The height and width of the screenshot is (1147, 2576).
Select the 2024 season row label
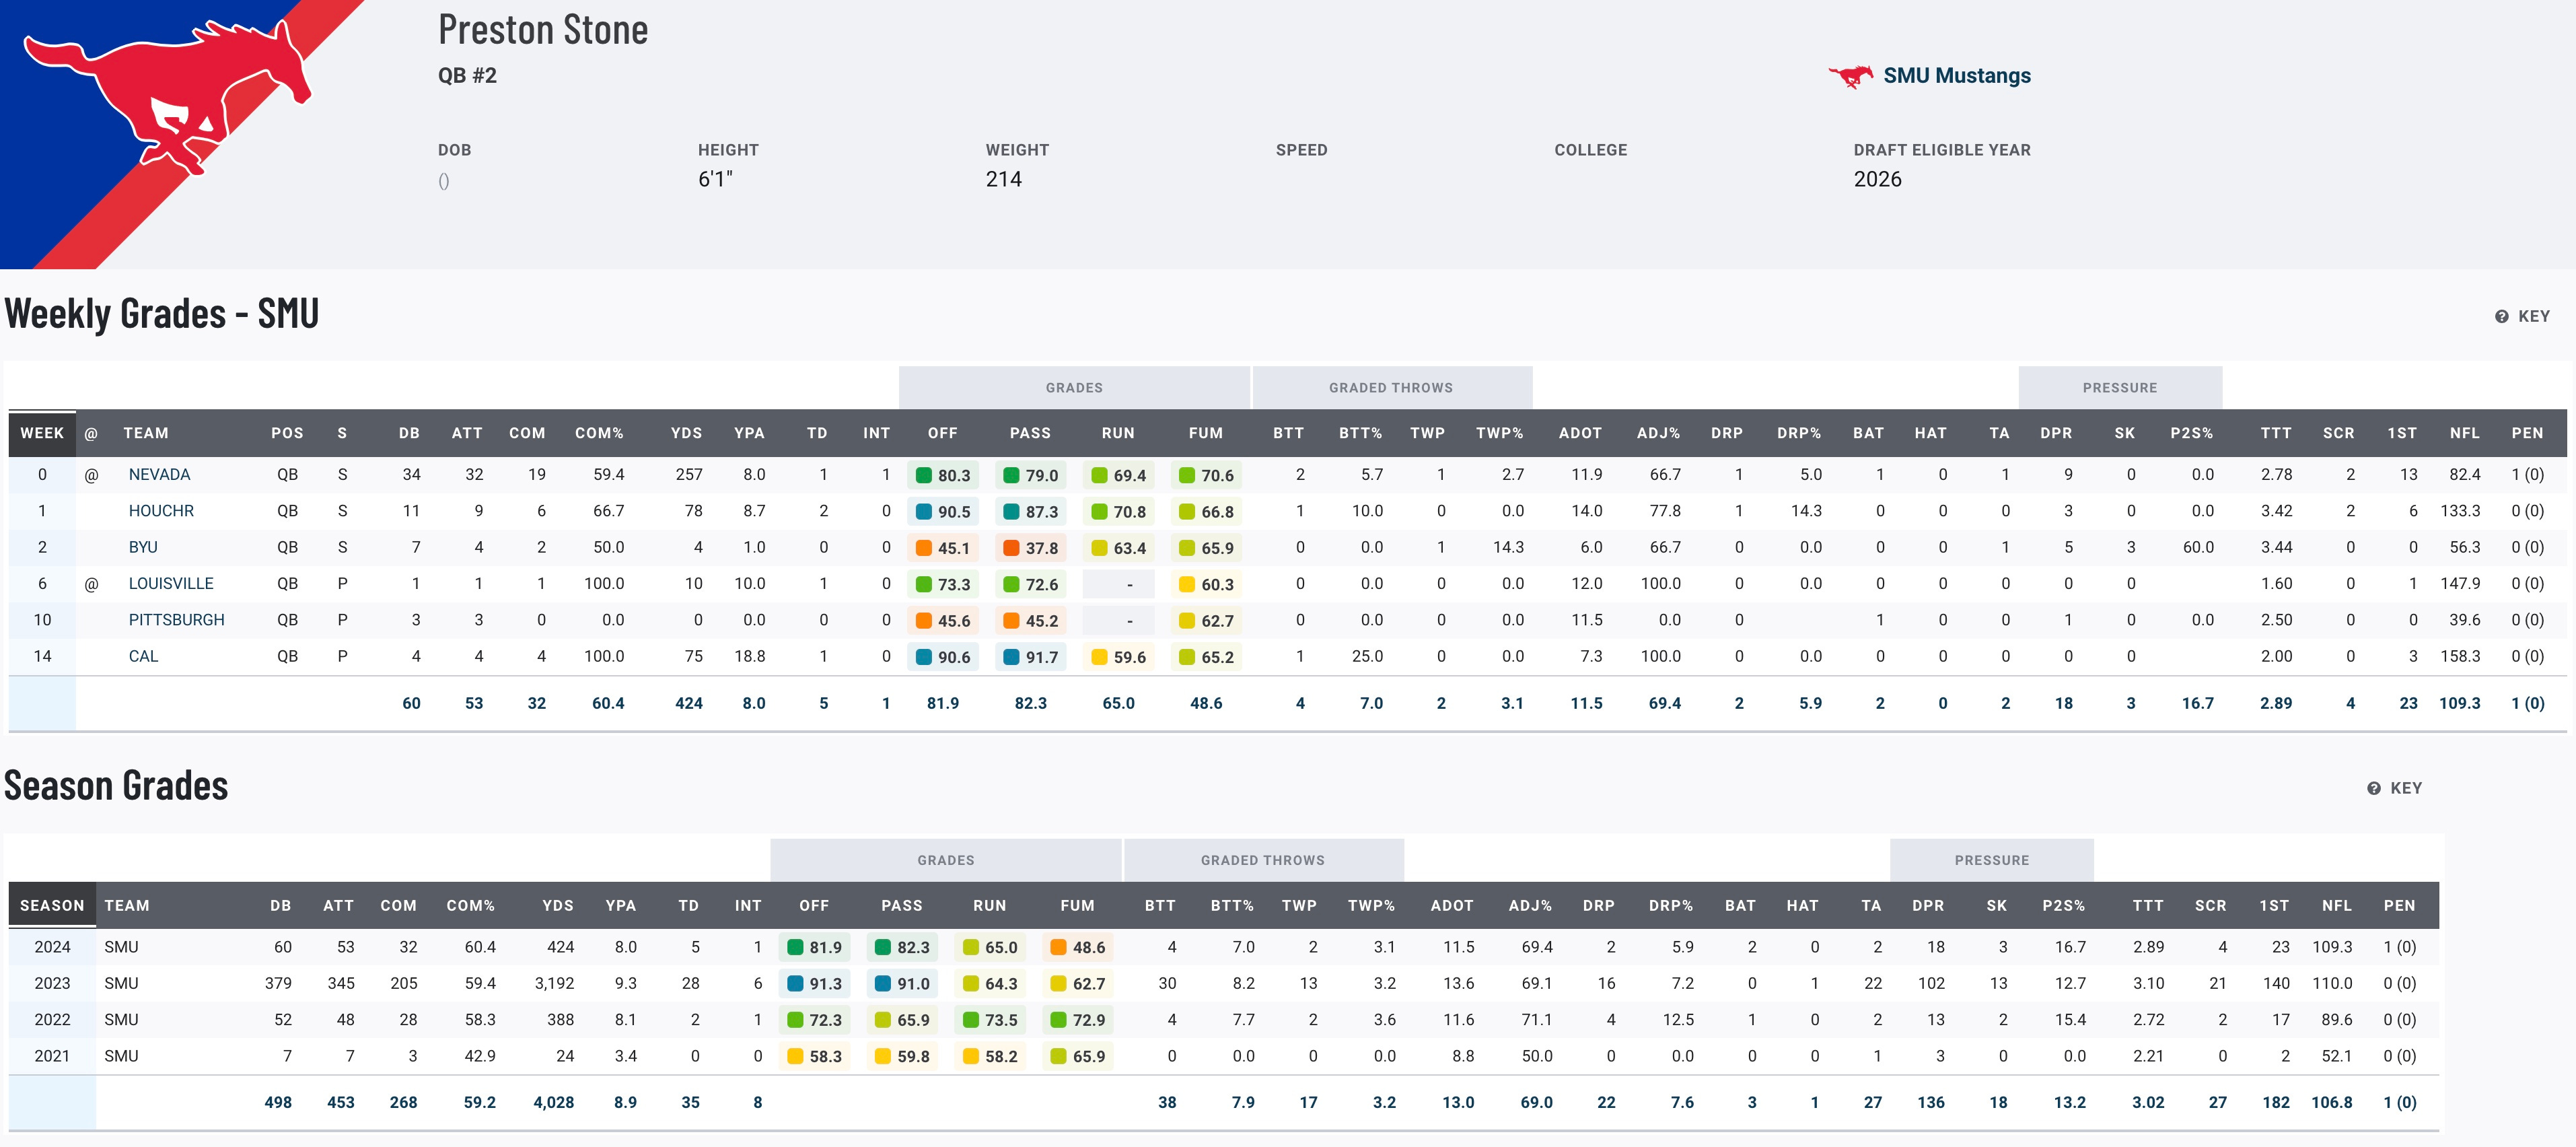pos(52,946)
